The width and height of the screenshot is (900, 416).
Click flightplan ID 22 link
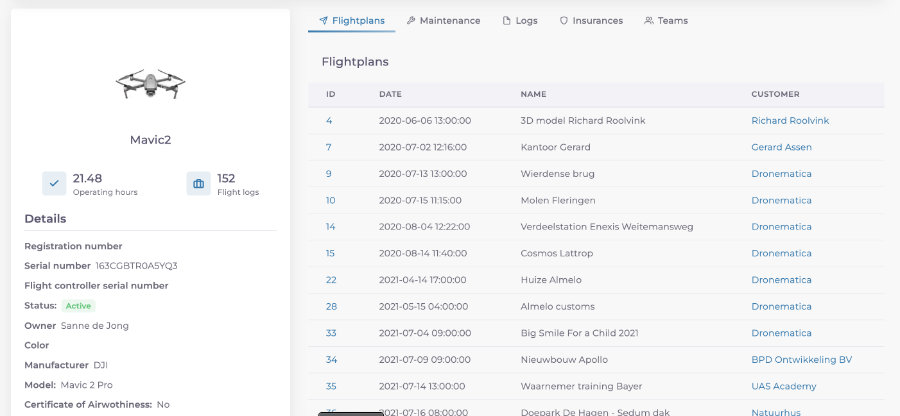click(331, 280)
